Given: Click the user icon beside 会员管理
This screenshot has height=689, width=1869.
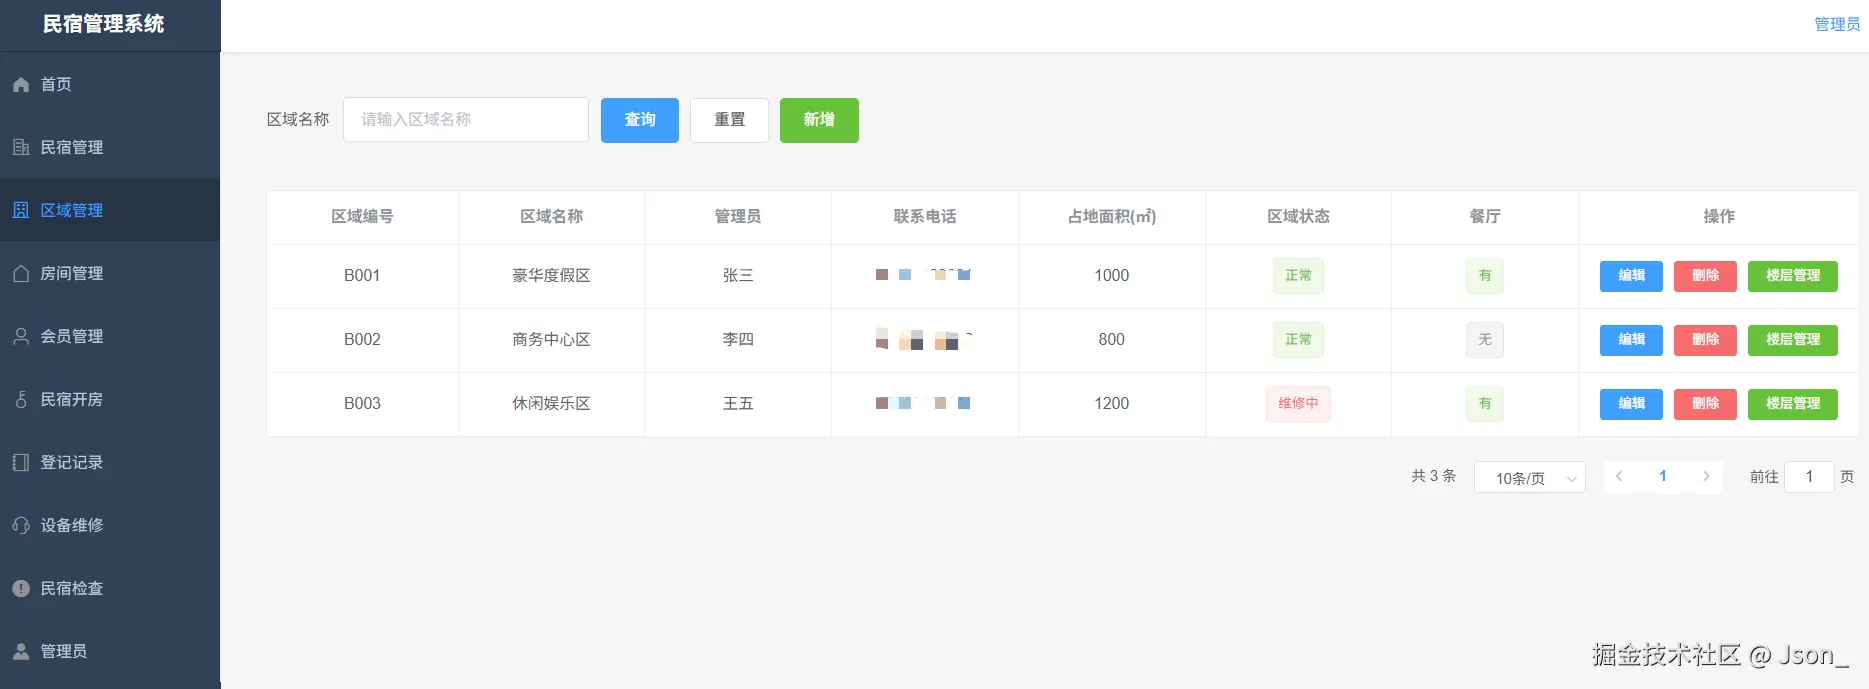Looking at the screenshot, I should (x=21, y=337).
